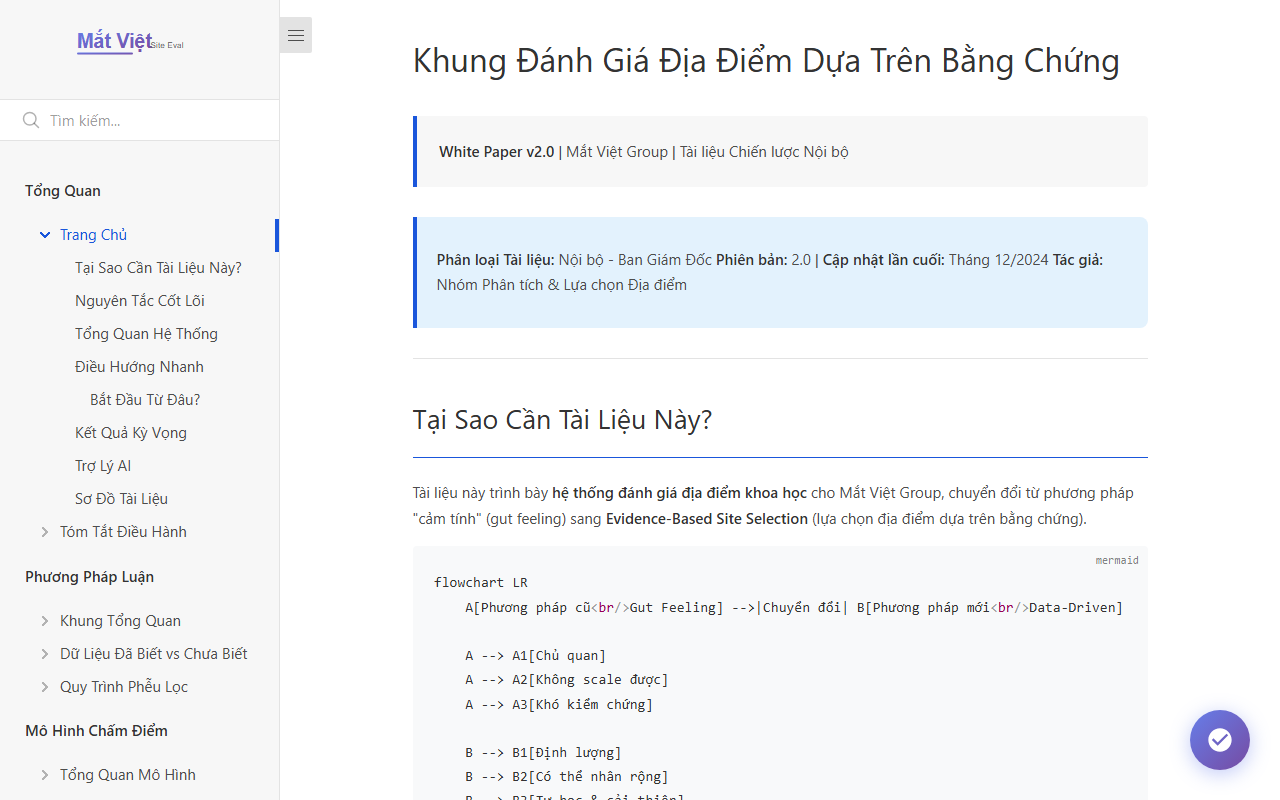Jump to Nguyên Tắc Cốt Lõi

pos(140,301)
